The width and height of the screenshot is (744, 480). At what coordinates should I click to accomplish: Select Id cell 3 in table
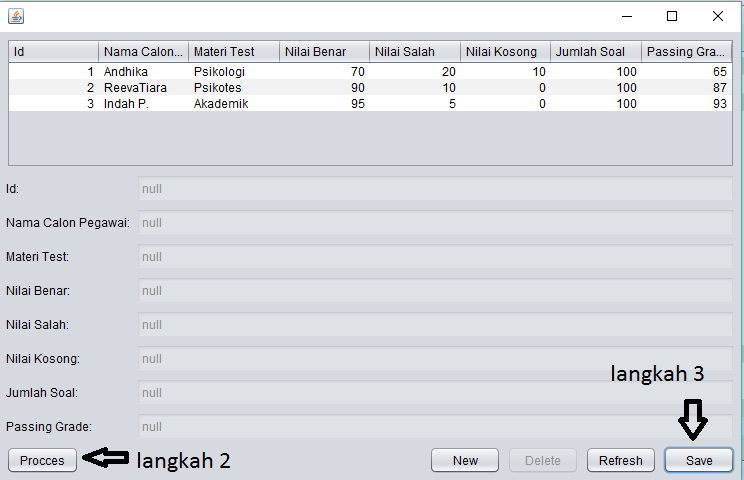pyautogui.click(x=53, y=104)
